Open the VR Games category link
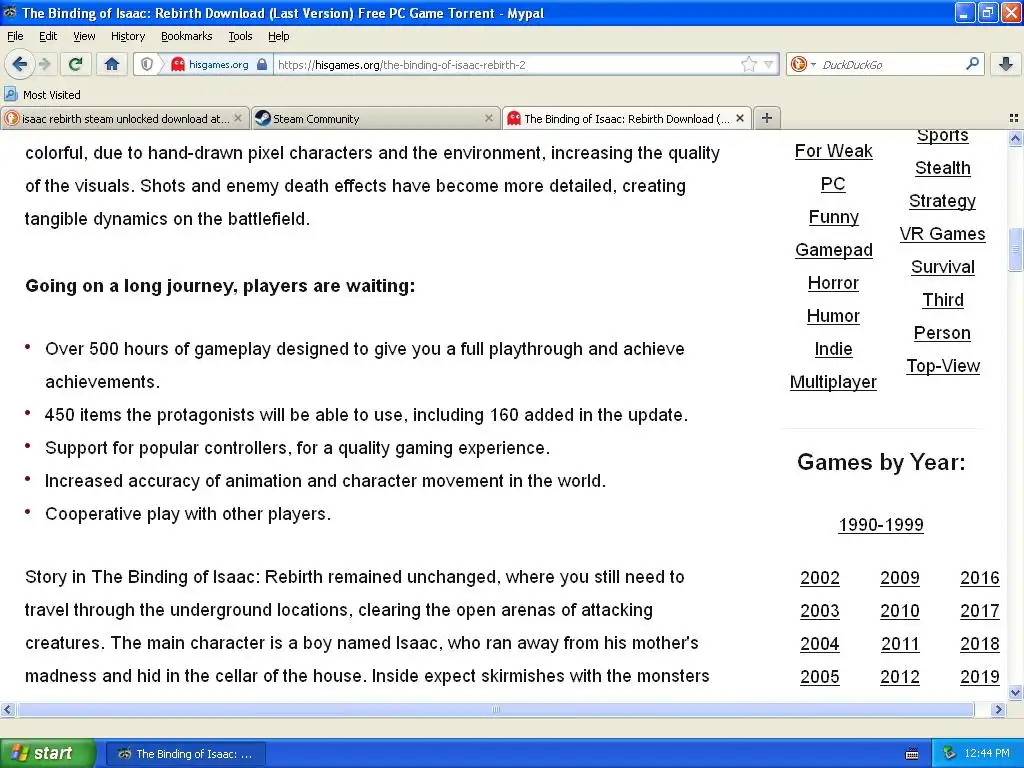 point(942,234)
